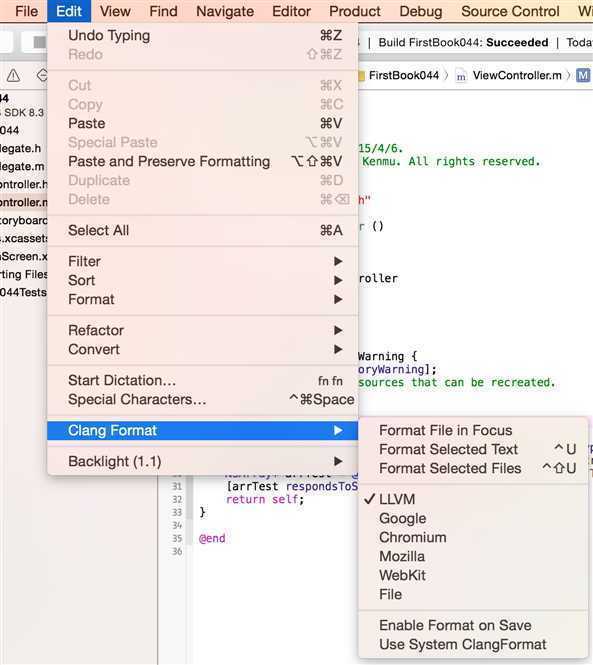The image size is (593, 665).
Task: Click the 'return self;' code line
Action: point(265,500)
